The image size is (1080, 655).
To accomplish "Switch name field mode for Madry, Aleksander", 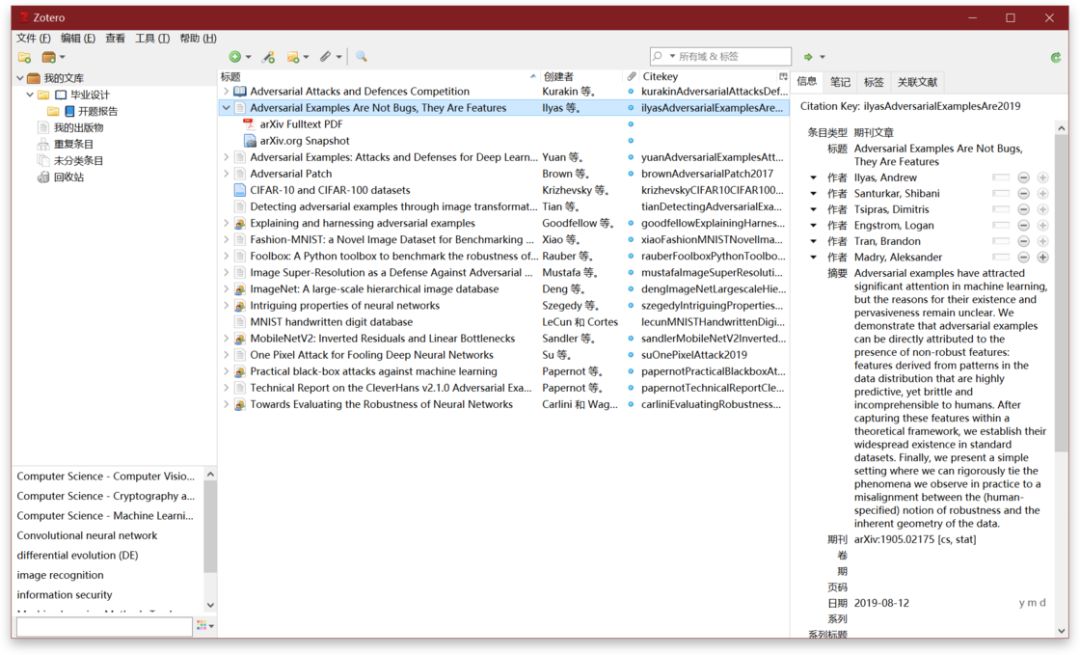I will click(1000, 258).
